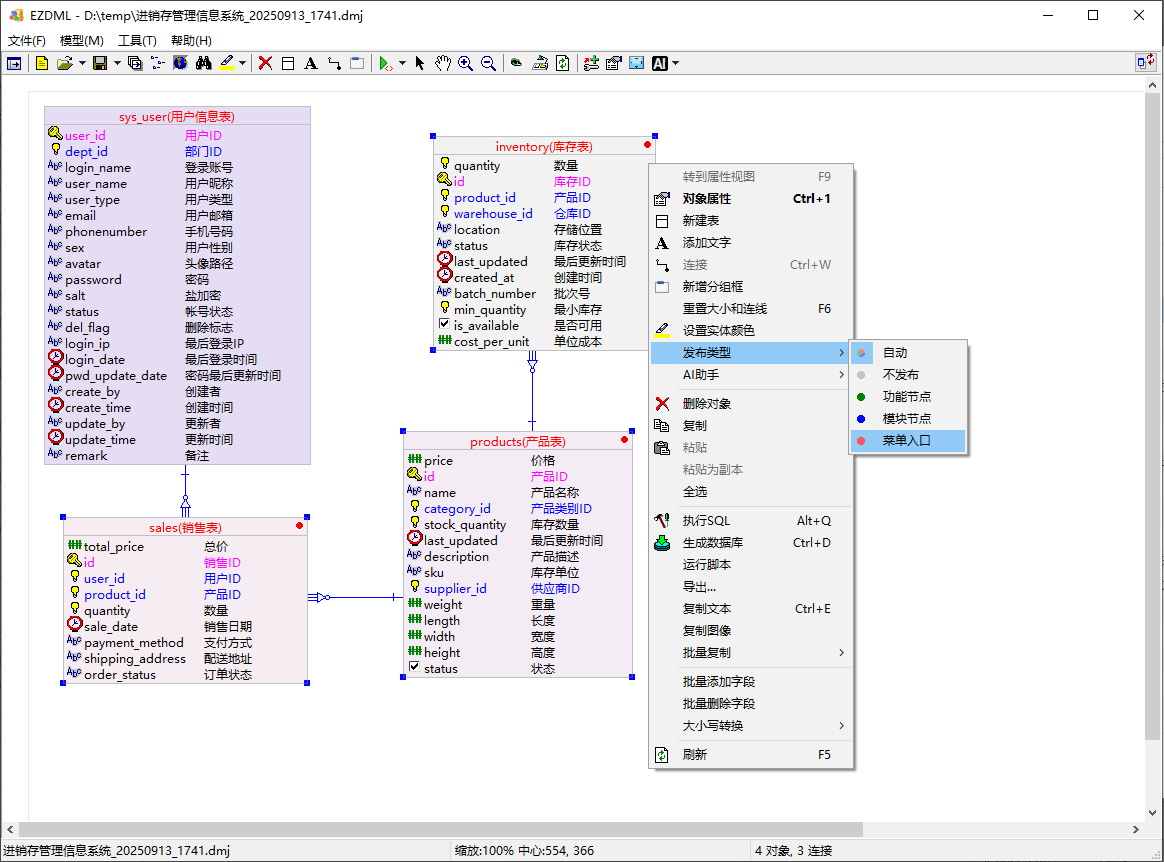The image size is (1164, 862).
Task: Toggle the status checkbox in products table
Action: 414,668
